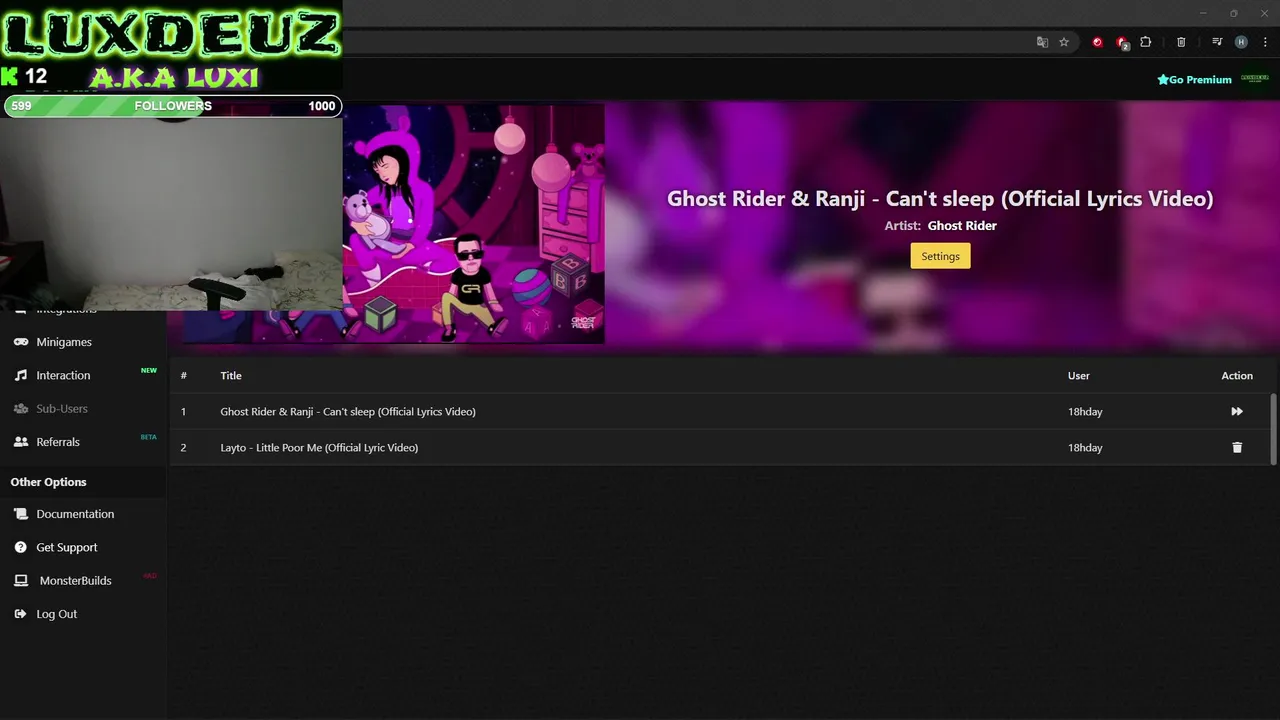The width and height of the screenshot is (1280, 720).
Task: Click the Action column header
Action: 1237,375
